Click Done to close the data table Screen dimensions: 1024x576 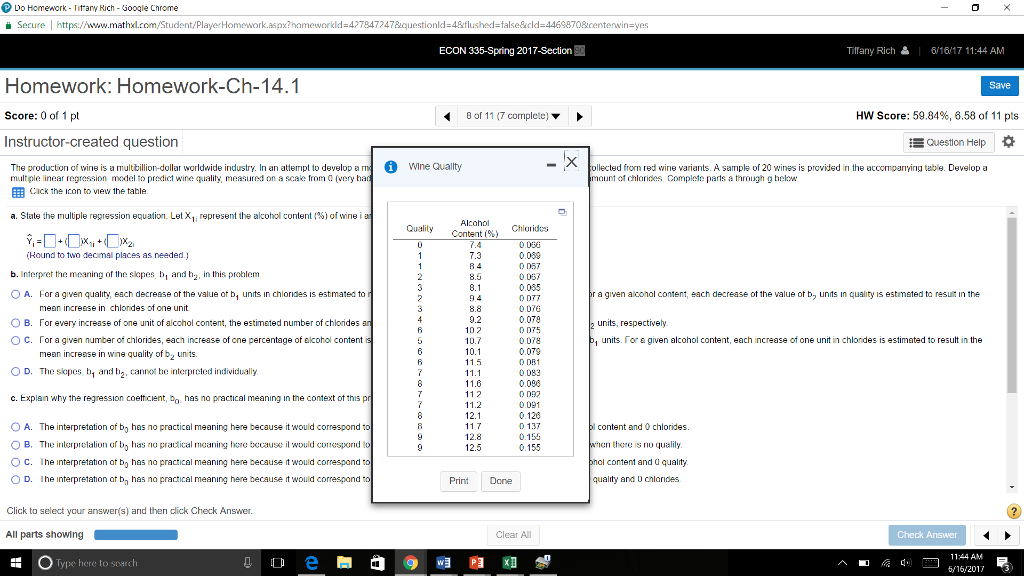[x=501, y=481]
